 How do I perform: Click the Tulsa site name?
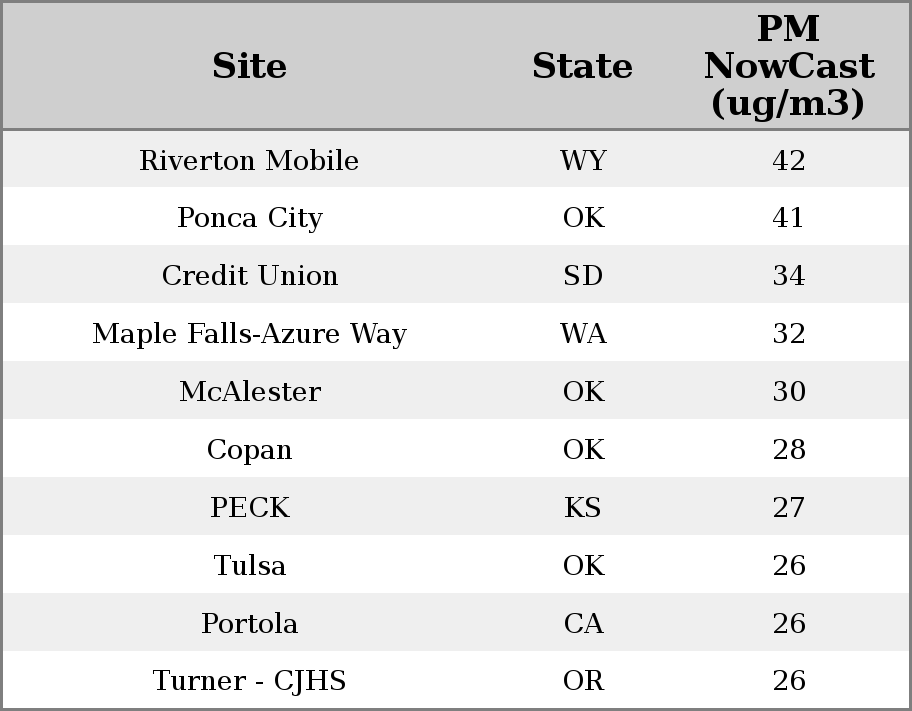coord(249,566)
